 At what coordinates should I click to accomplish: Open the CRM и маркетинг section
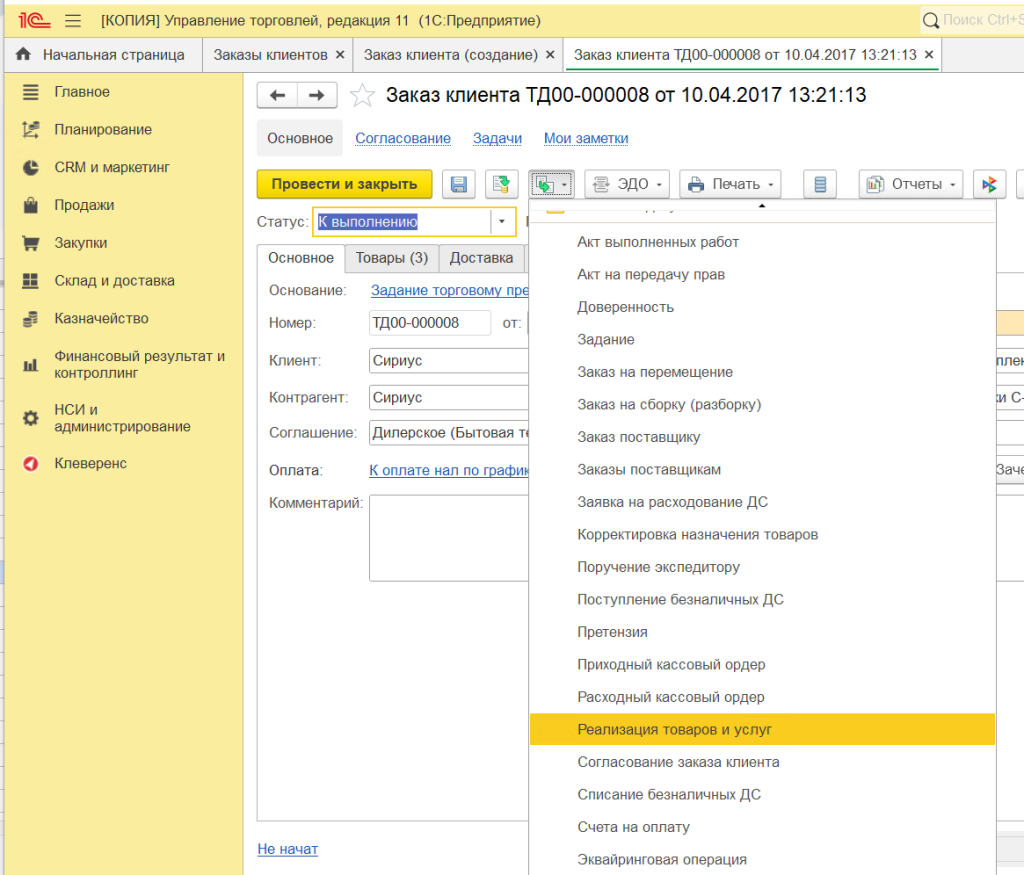pyautogui.click(x=112, y=168)
